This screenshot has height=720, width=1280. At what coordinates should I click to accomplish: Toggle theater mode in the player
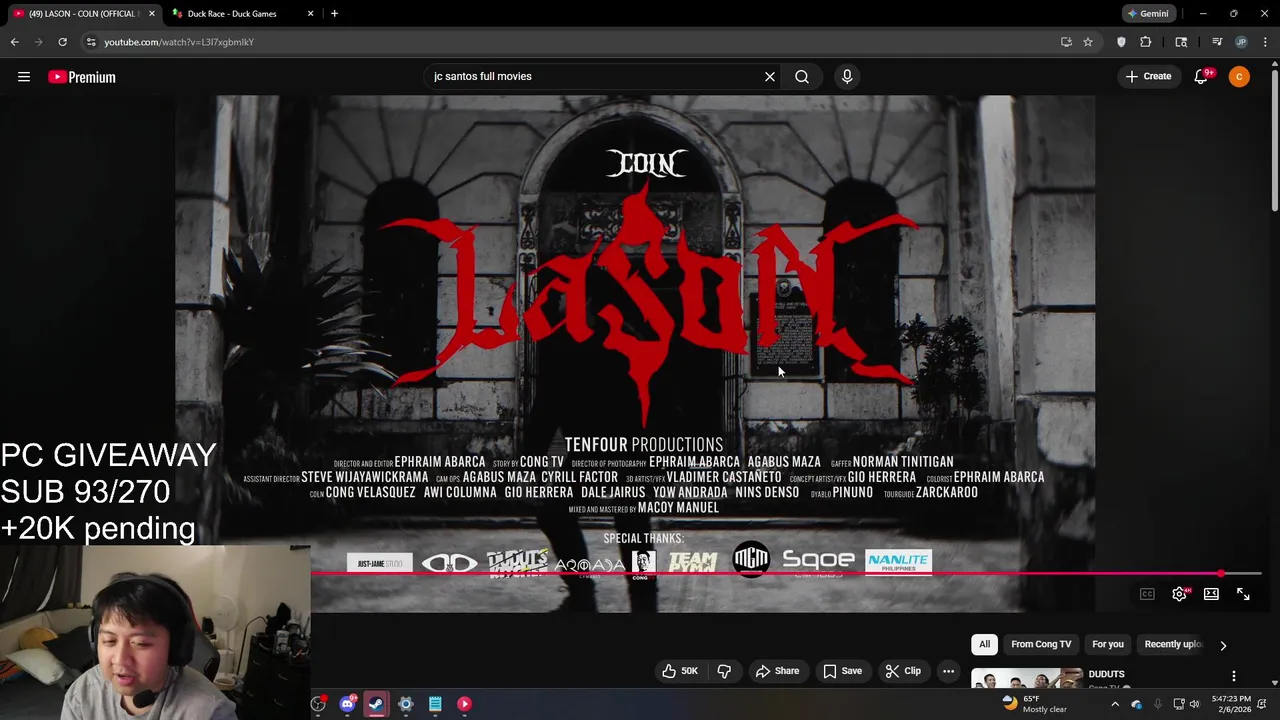click(1211, 594)
